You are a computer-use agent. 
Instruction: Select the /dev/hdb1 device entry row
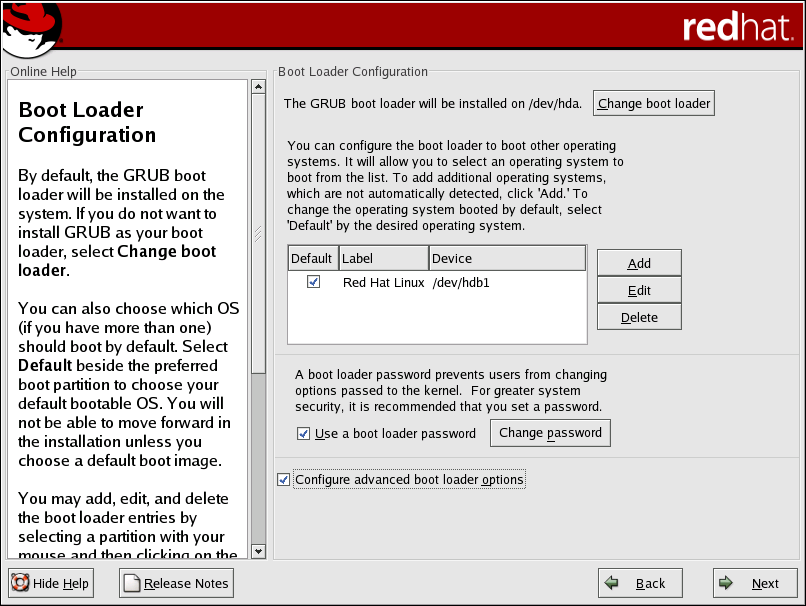click(460, 283)
